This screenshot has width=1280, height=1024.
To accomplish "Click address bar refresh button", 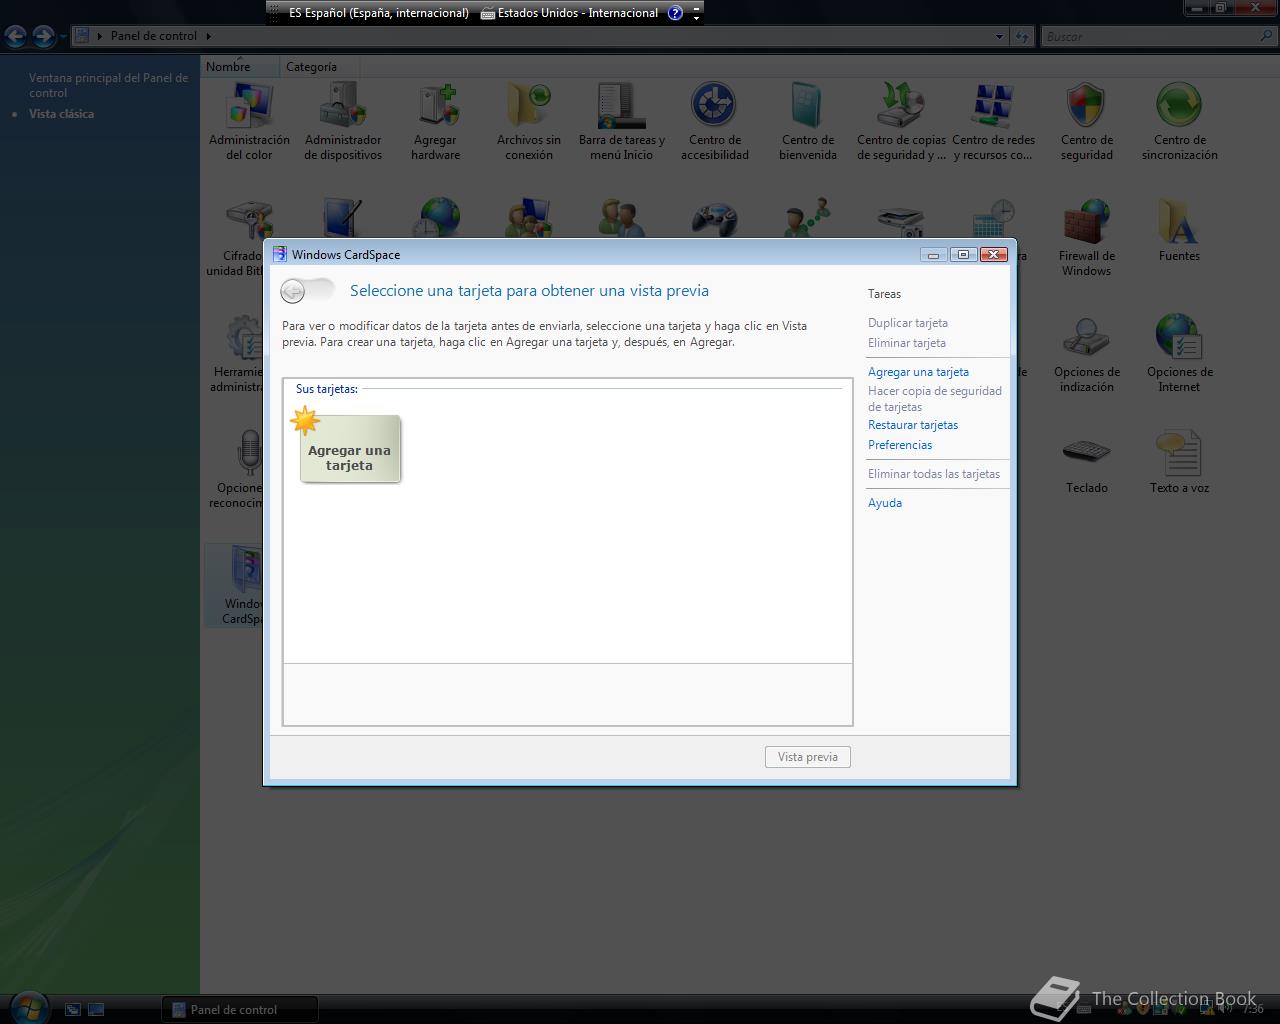I will [1022, 36].
